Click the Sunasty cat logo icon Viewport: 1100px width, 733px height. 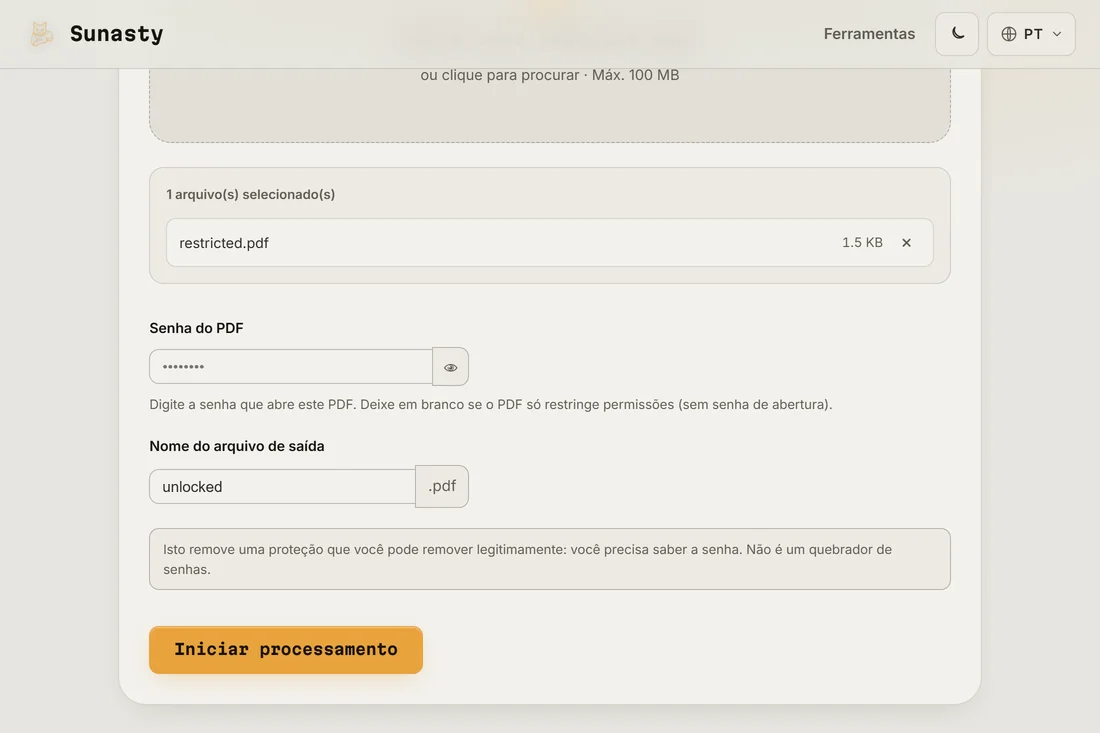(41, 34)
